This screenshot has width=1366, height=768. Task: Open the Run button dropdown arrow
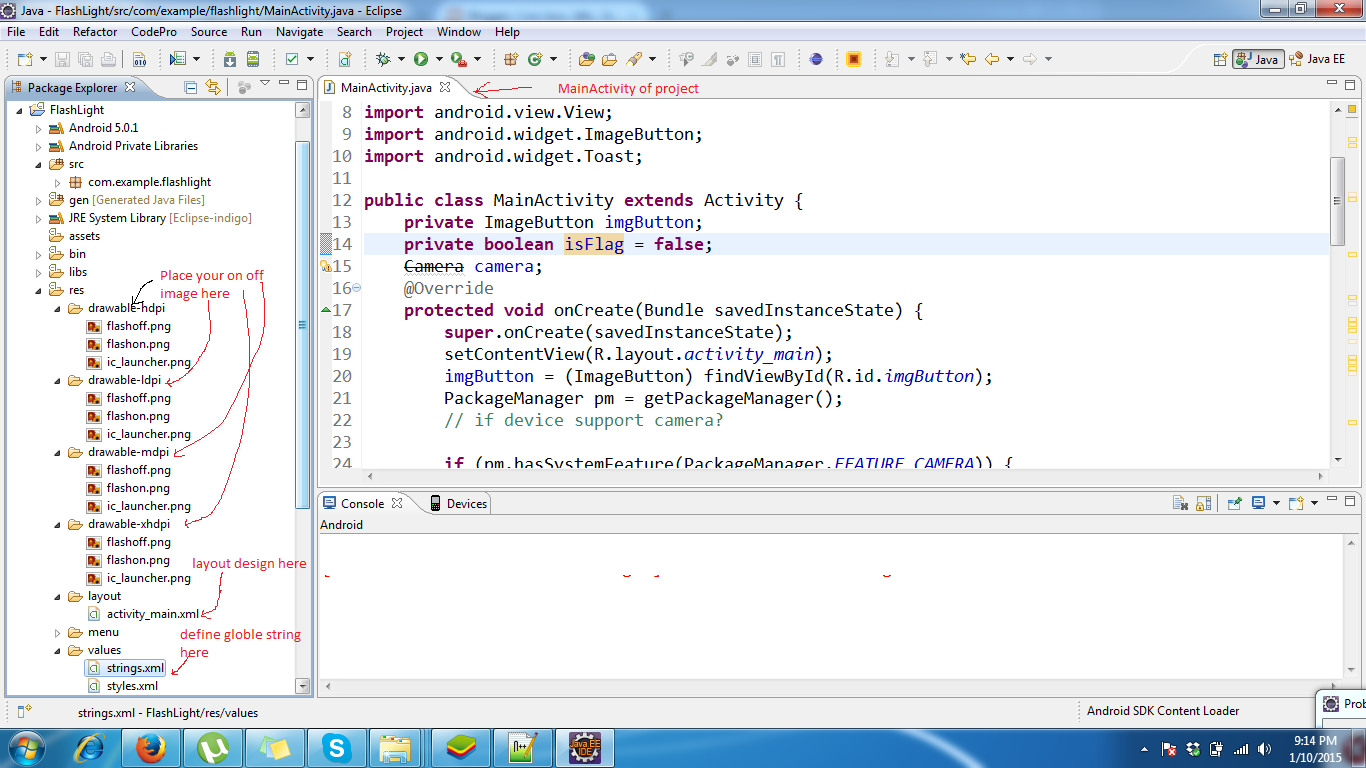pos(438,59)
